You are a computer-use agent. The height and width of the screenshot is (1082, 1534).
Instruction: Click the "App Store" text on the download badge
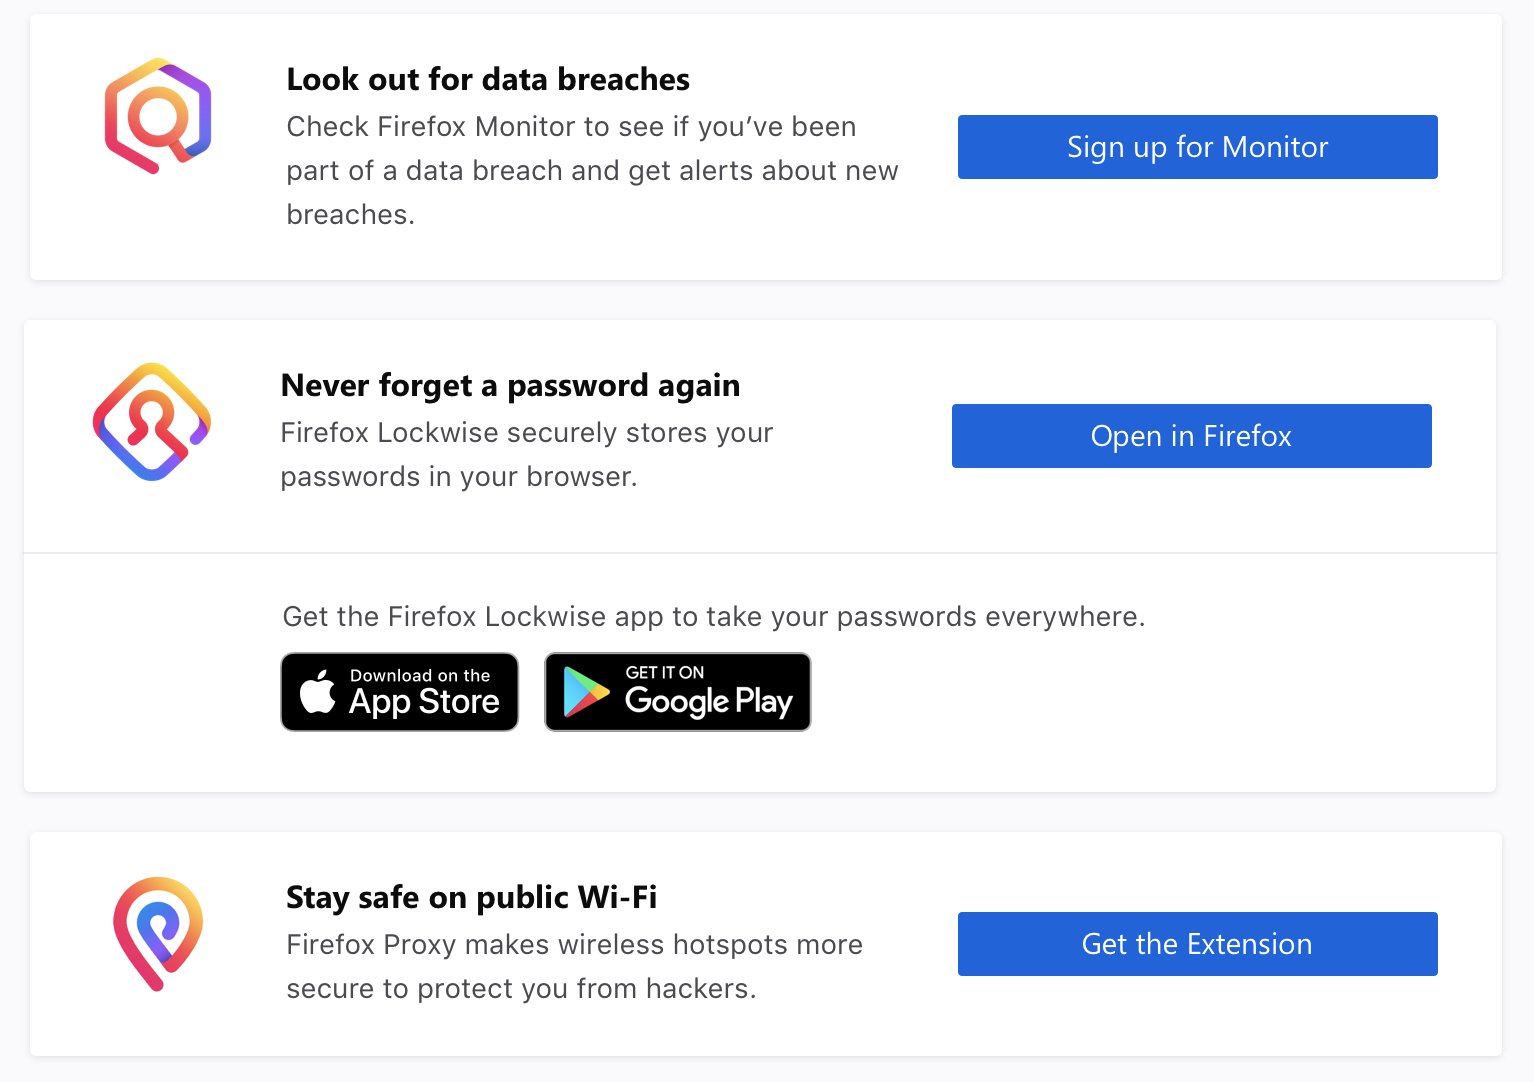[x=424, y=702]
